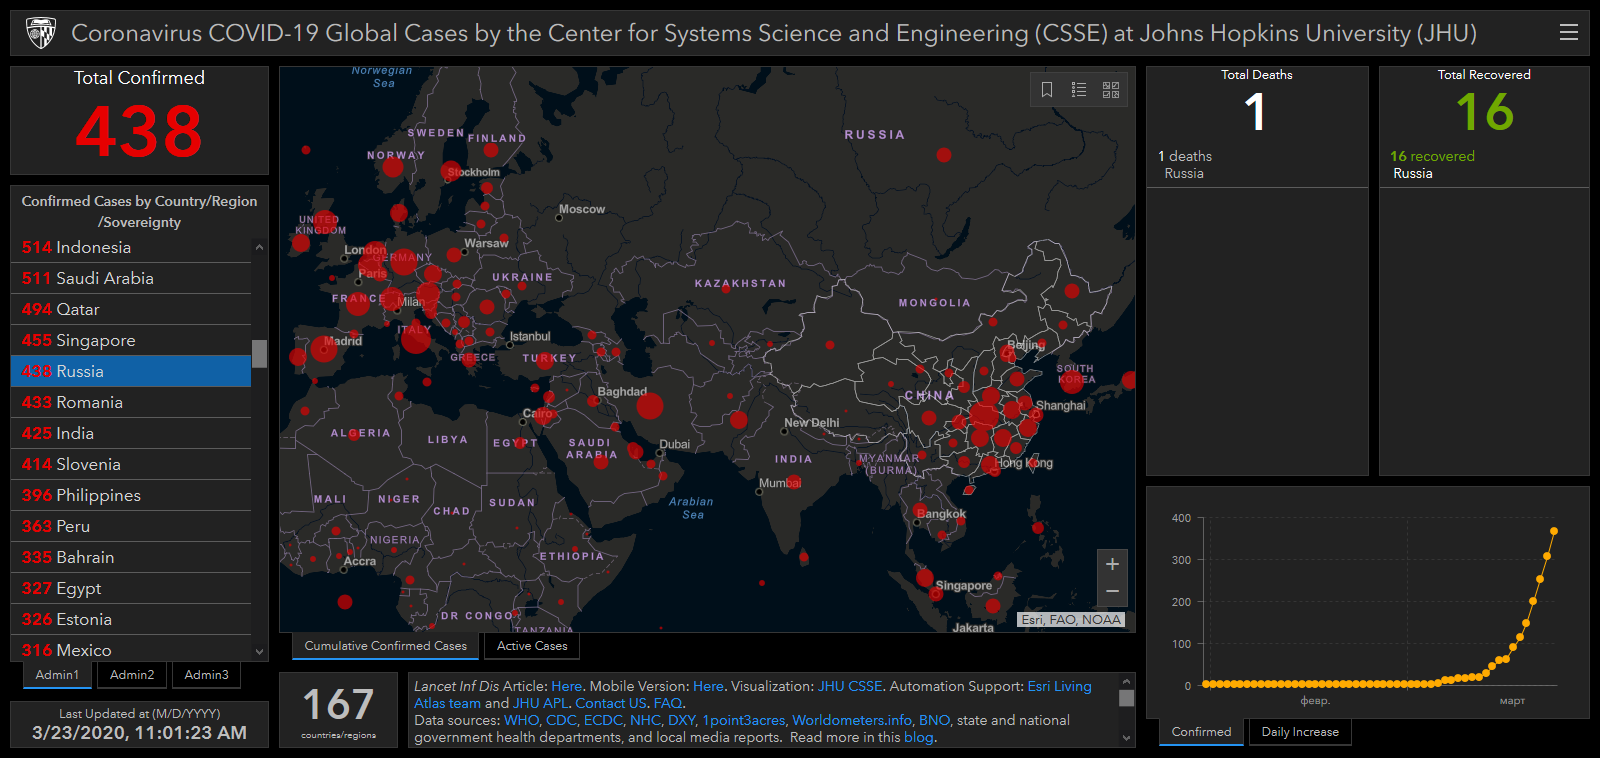Show the Daily Increase chart tab

1300,732
